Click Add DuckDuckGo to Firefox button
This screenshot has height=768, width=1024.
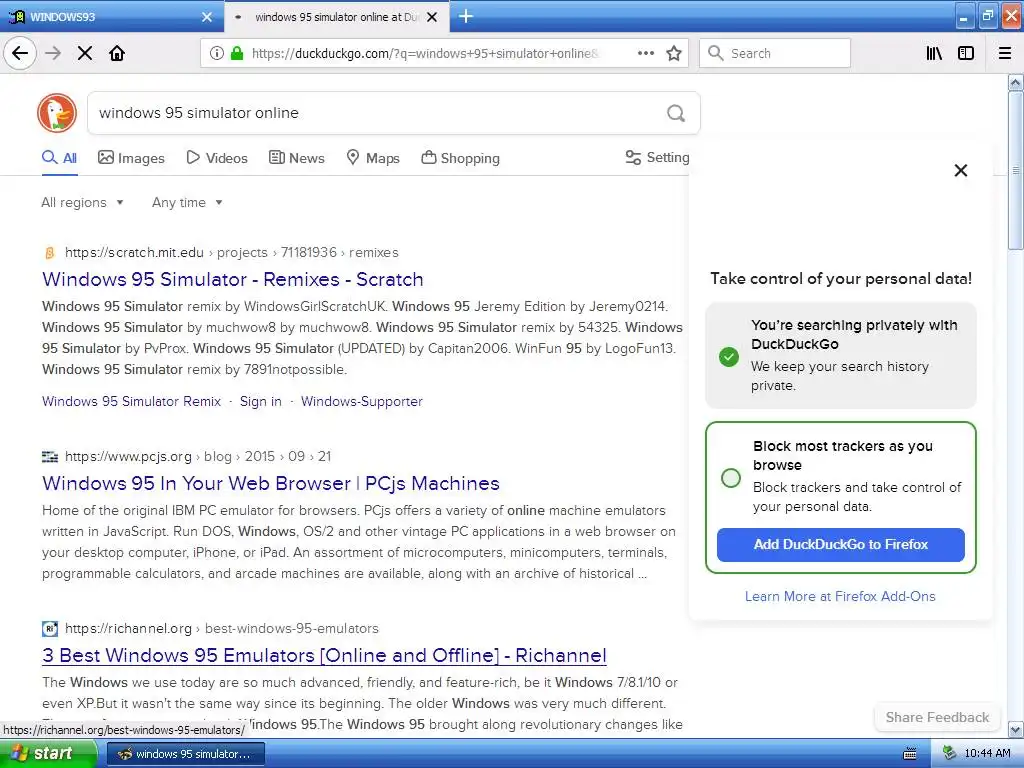(840, 545)
